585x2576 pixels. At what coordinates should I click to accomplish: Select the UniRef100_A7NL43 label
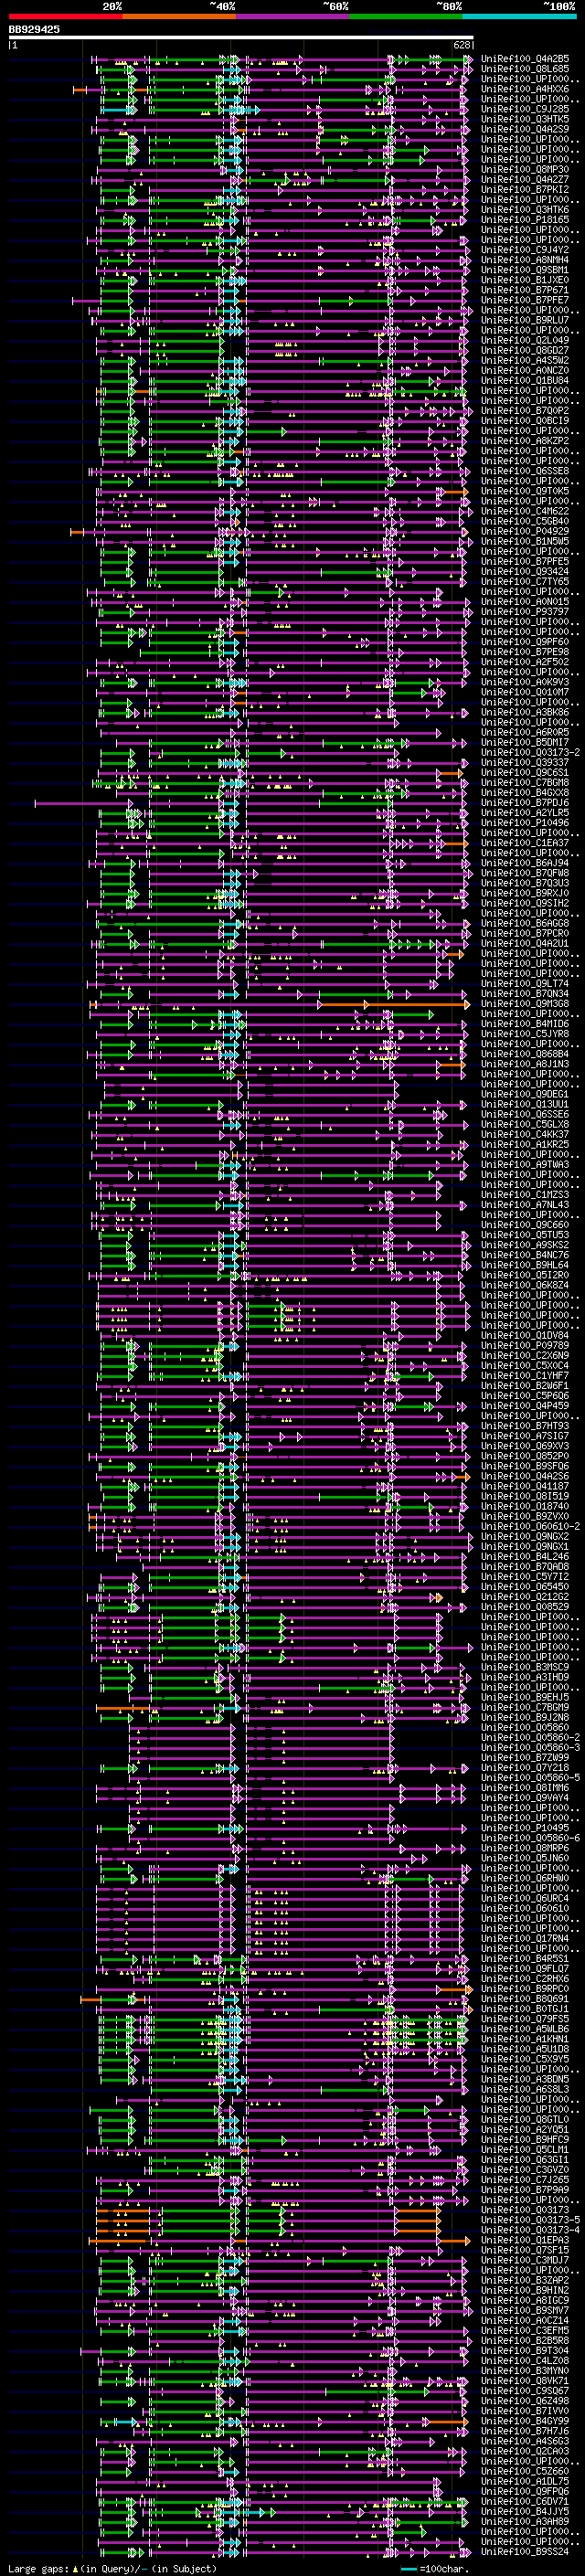click(x=525, y=1205)
